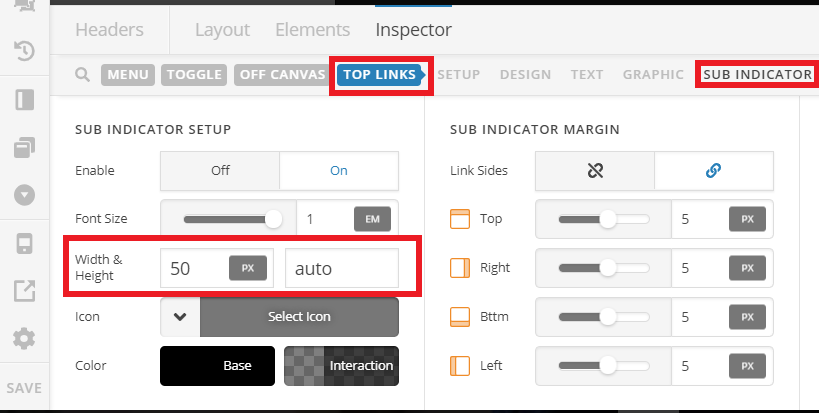Open the history clock icon in sidebar
819x413 pixels.
25,51
